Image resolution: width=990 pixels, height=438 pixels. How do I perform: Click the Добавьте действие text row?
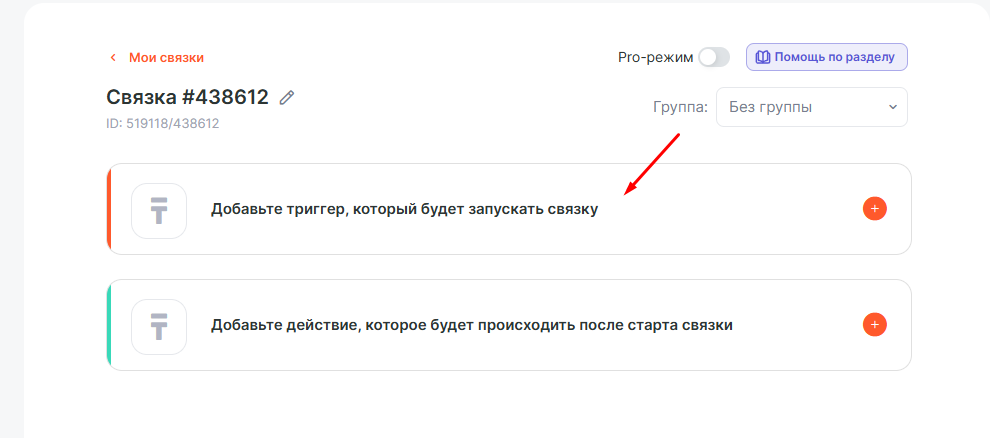[x=472, y=326]
